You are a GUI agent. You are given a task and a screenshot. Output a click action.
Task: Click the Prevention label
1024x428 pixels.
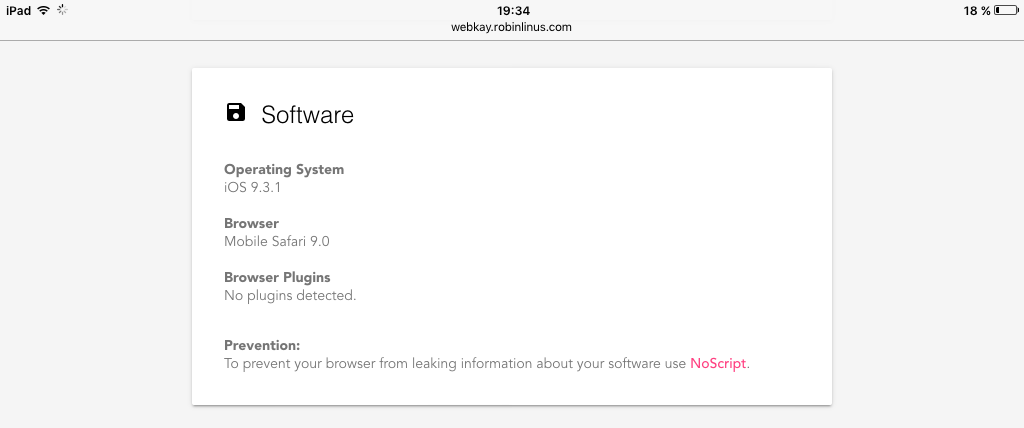click(x=262, y=346)
